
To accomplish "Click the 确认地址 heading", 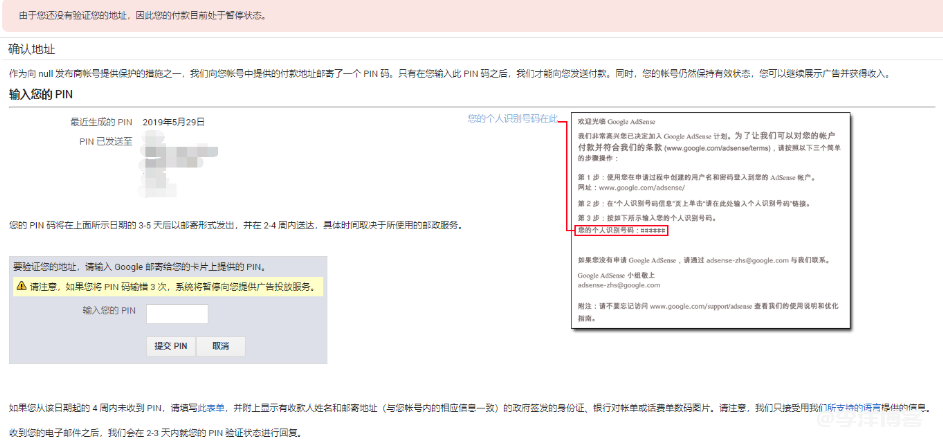I will pos(33,48).
